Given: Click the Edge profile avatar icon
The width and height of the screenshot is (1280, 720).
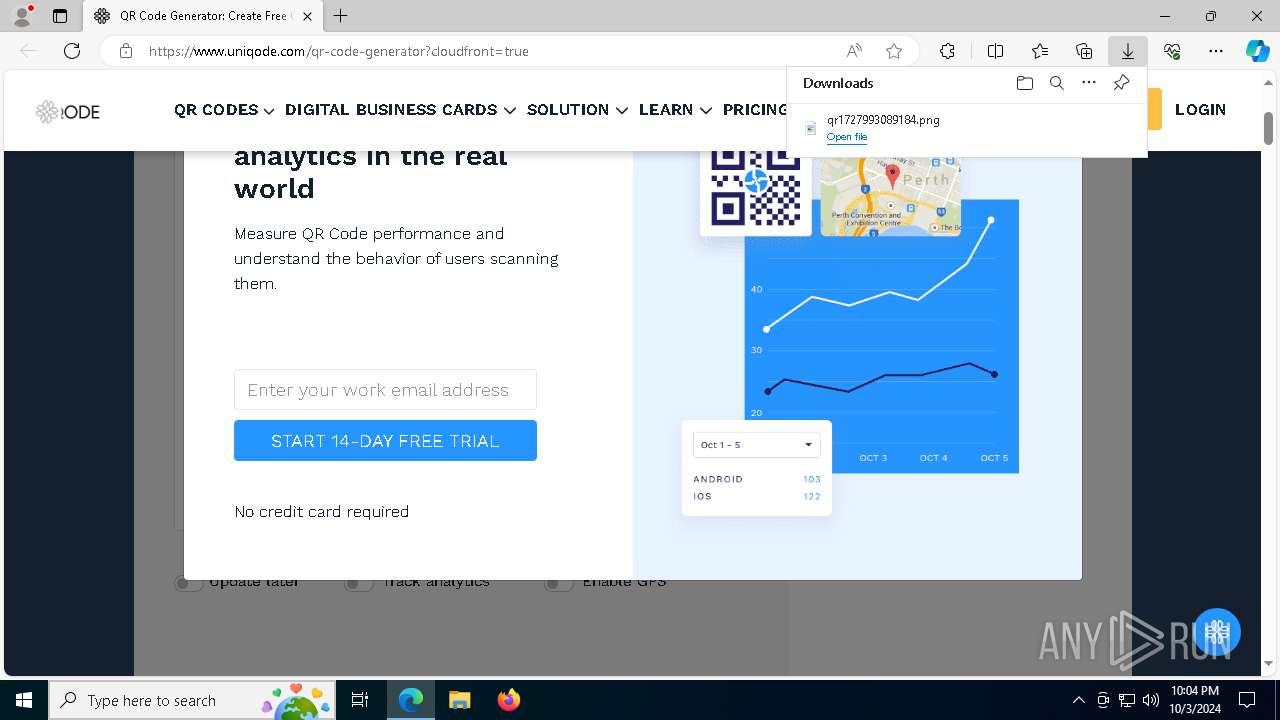Looking at the screenshot, I should [x=21, y=16].
